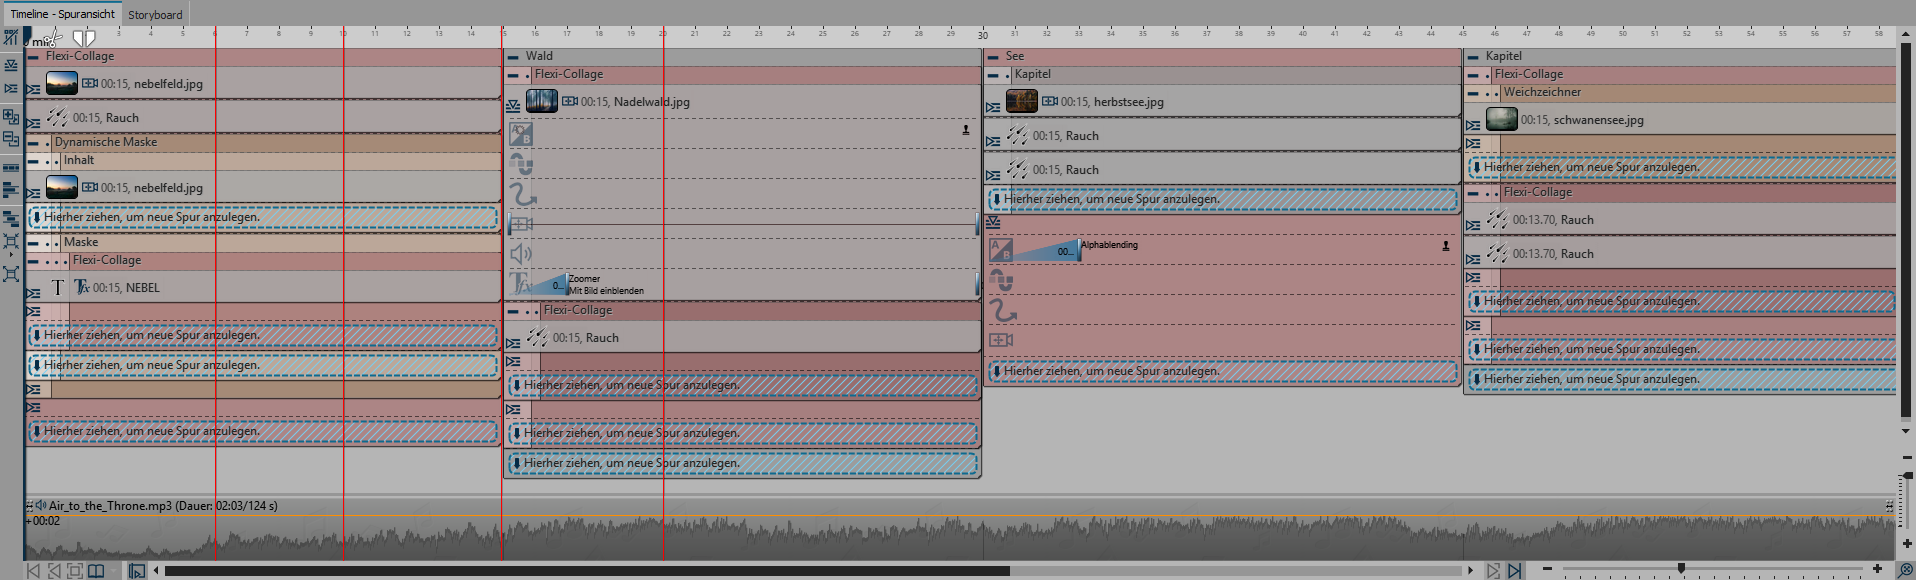Collapse the Kapitel under See
1916x580 pixels.
[994, 75]
